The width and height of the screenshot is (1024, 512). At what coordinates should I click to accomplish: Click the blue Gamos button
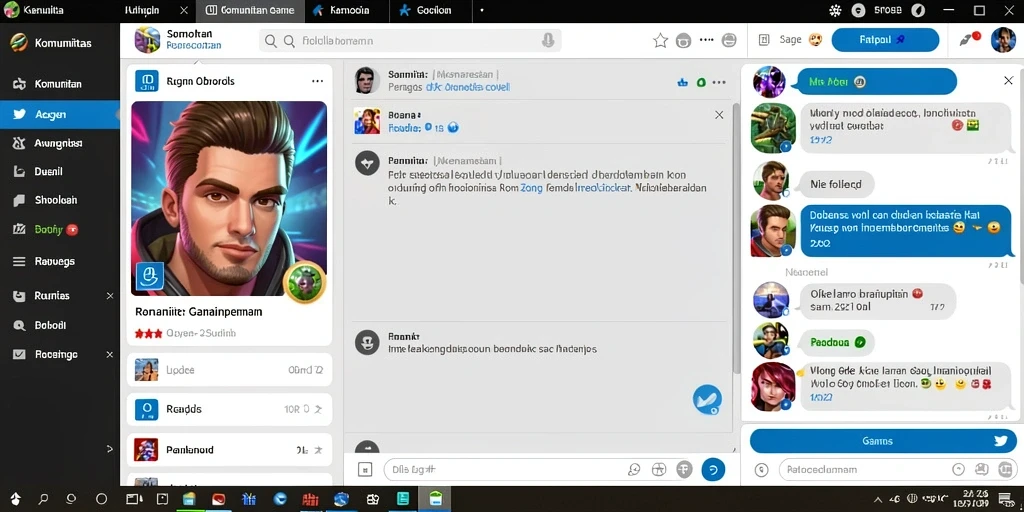pyautogui.click(x=880, y=441)
